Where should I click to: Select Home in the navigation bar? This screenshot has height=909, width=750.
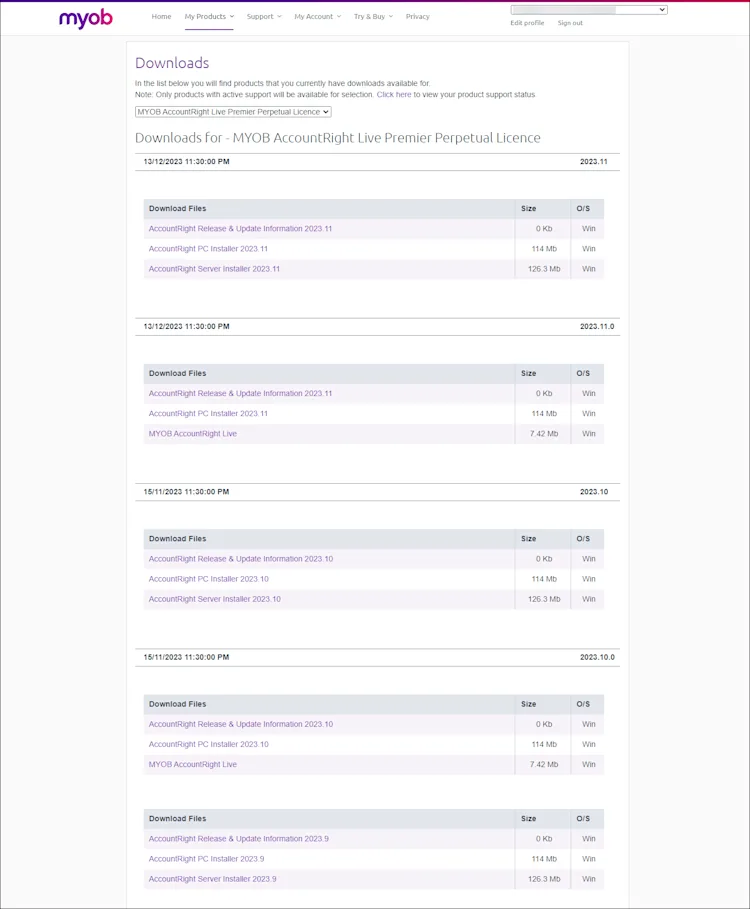click(x=161, y=16)
